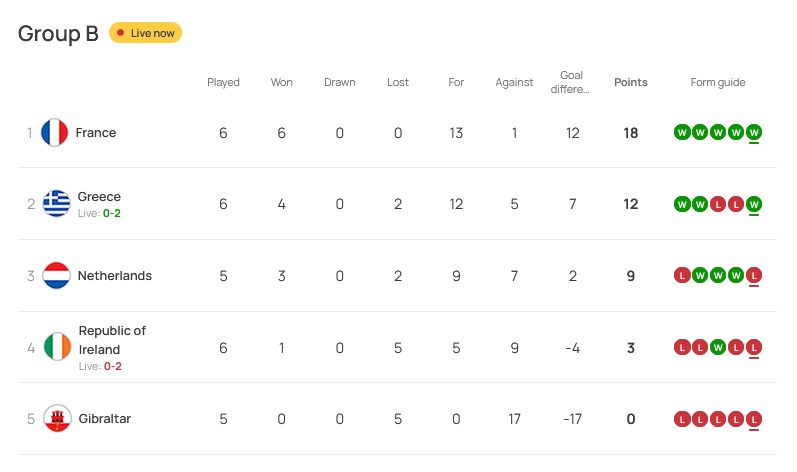
Task: Click Greece's live 0-2 score
Action: 111,213
